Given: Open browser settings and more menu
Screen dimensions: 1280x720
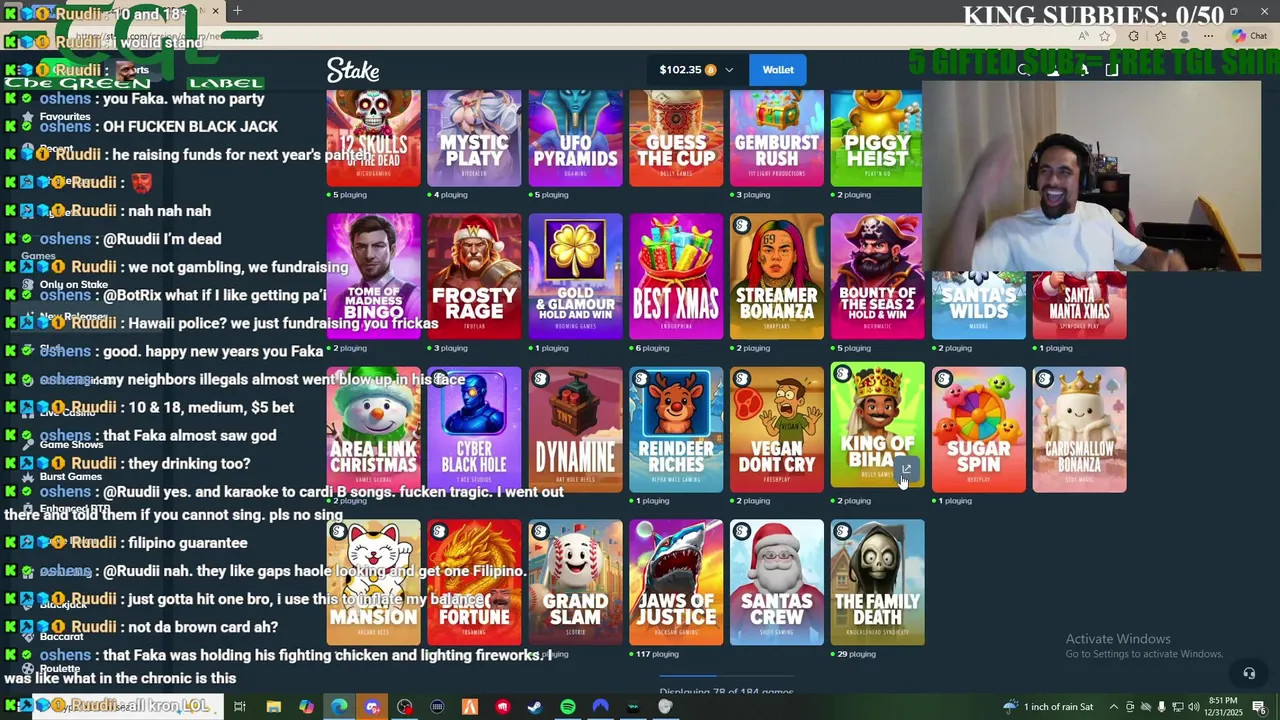Looking at the screenshot, I should coord(1209,36).
